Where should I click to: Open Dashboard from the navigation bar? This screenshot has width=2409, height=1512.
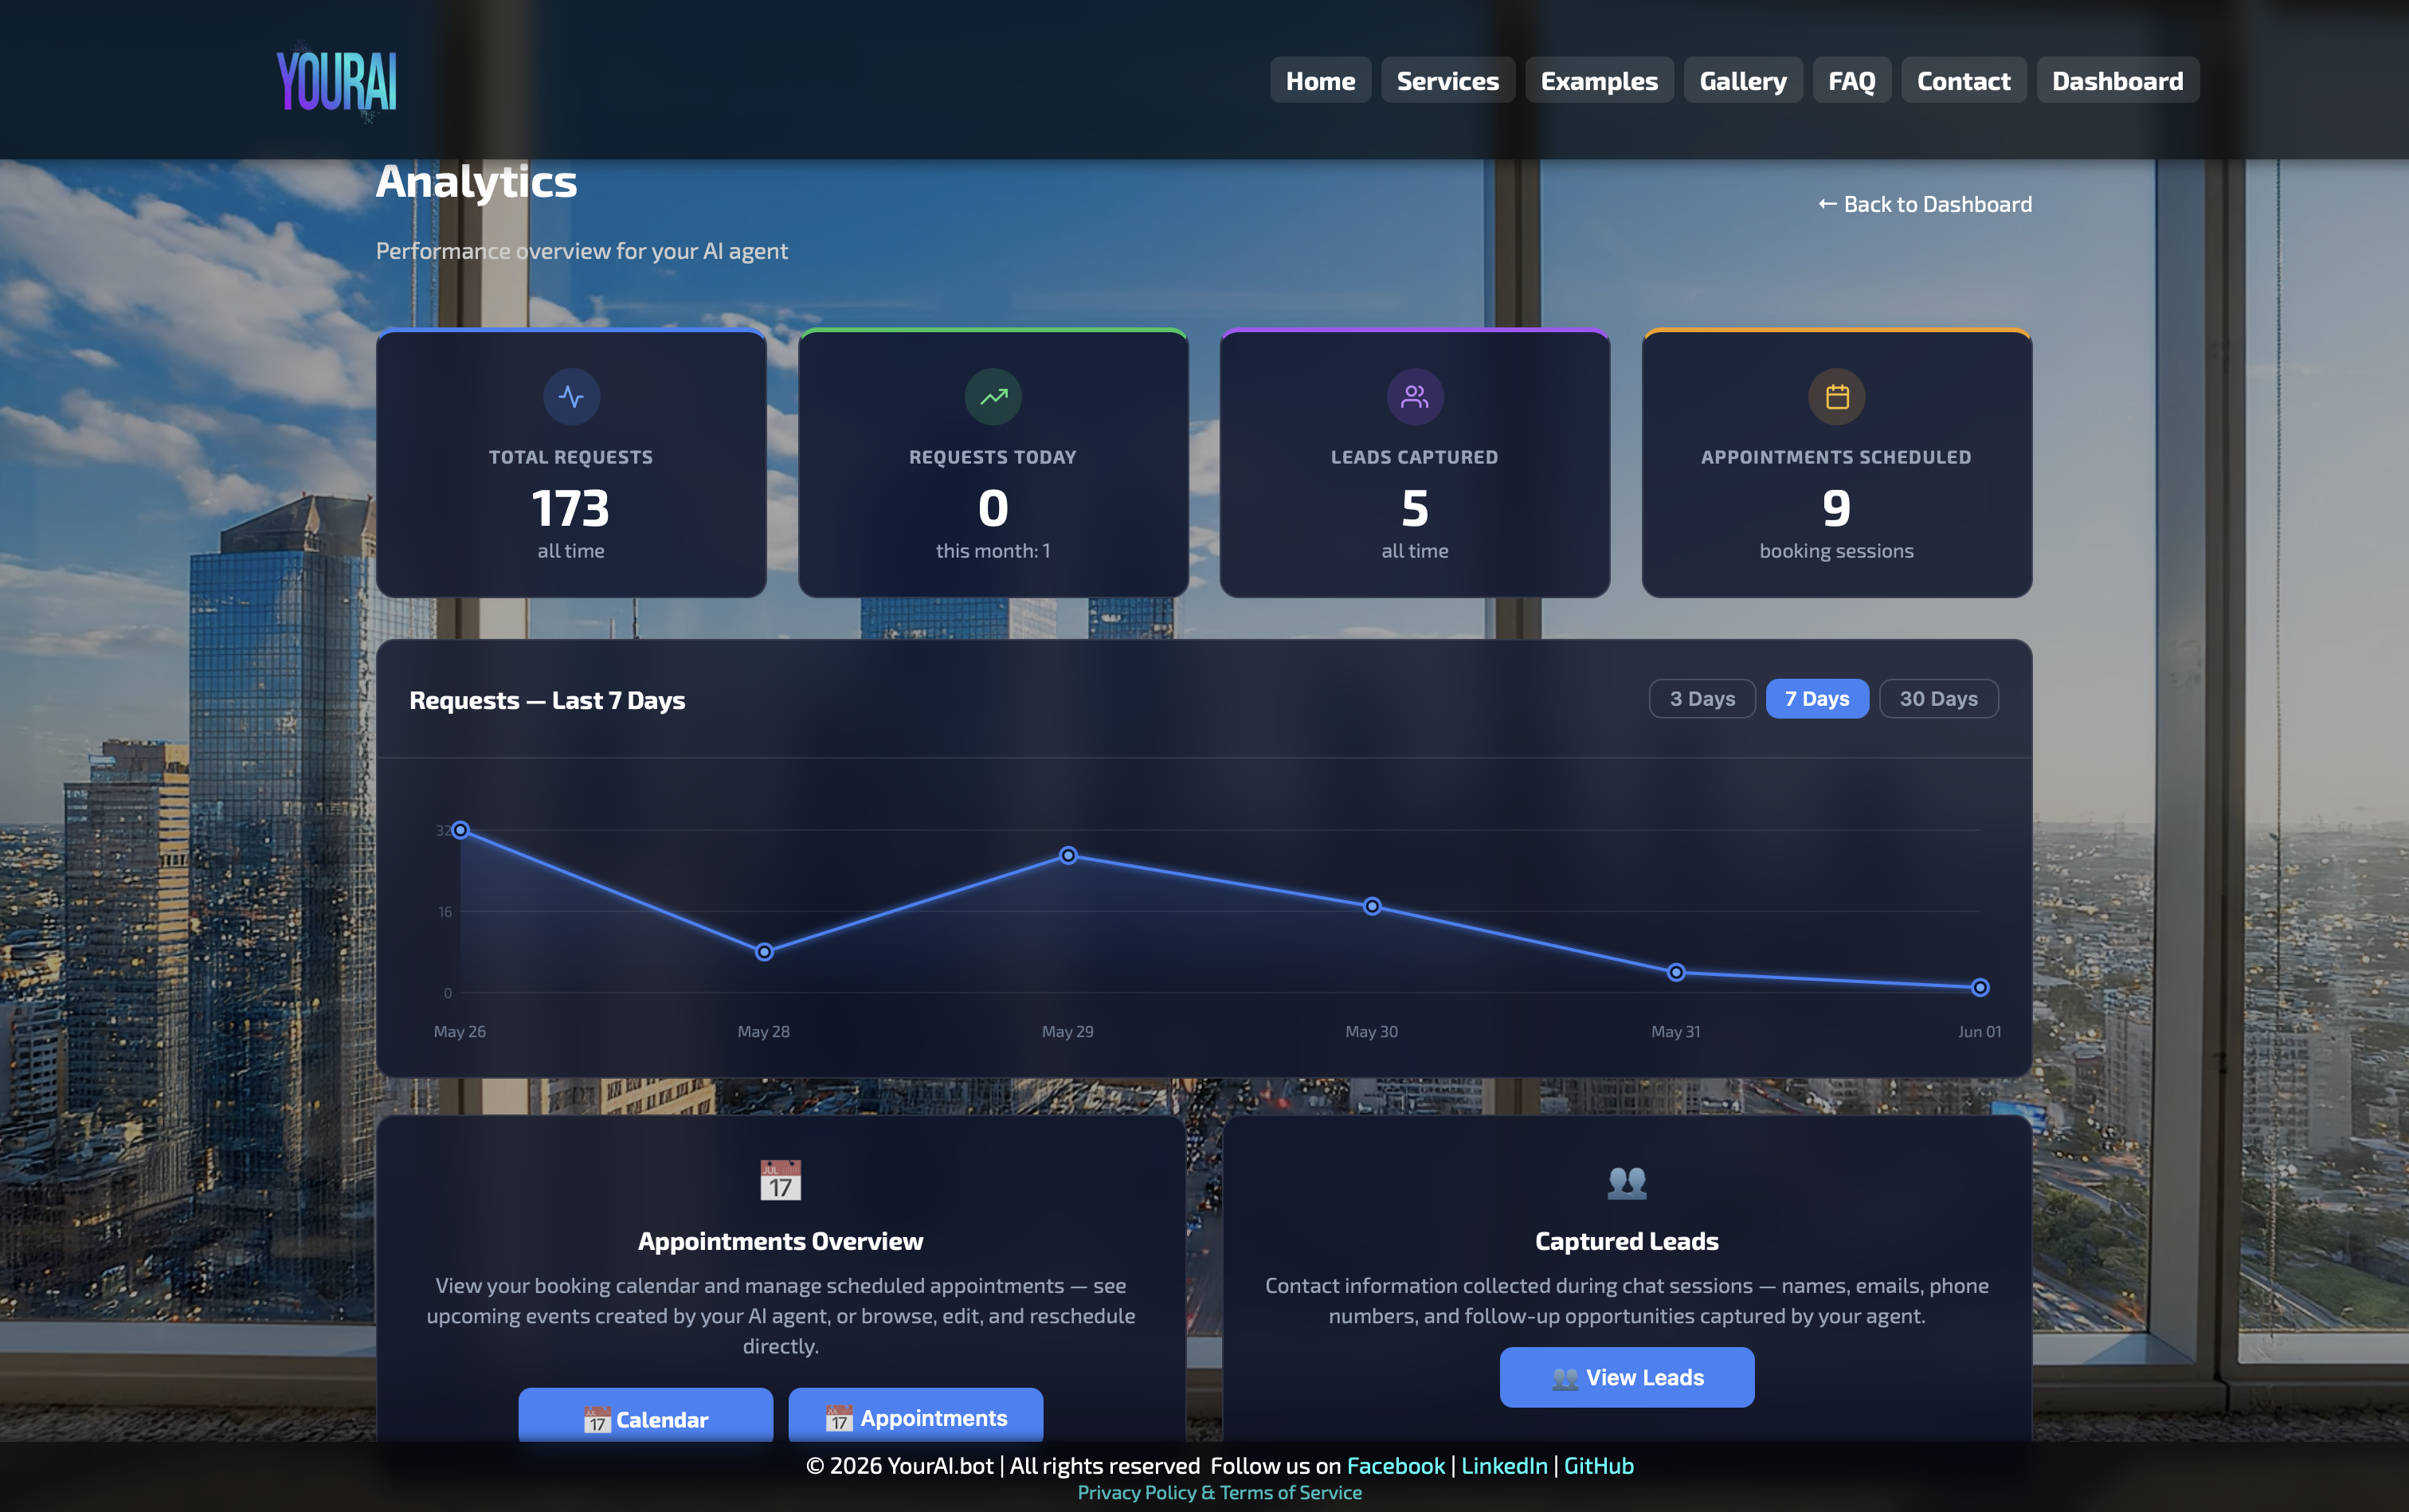coord(2117,80)
